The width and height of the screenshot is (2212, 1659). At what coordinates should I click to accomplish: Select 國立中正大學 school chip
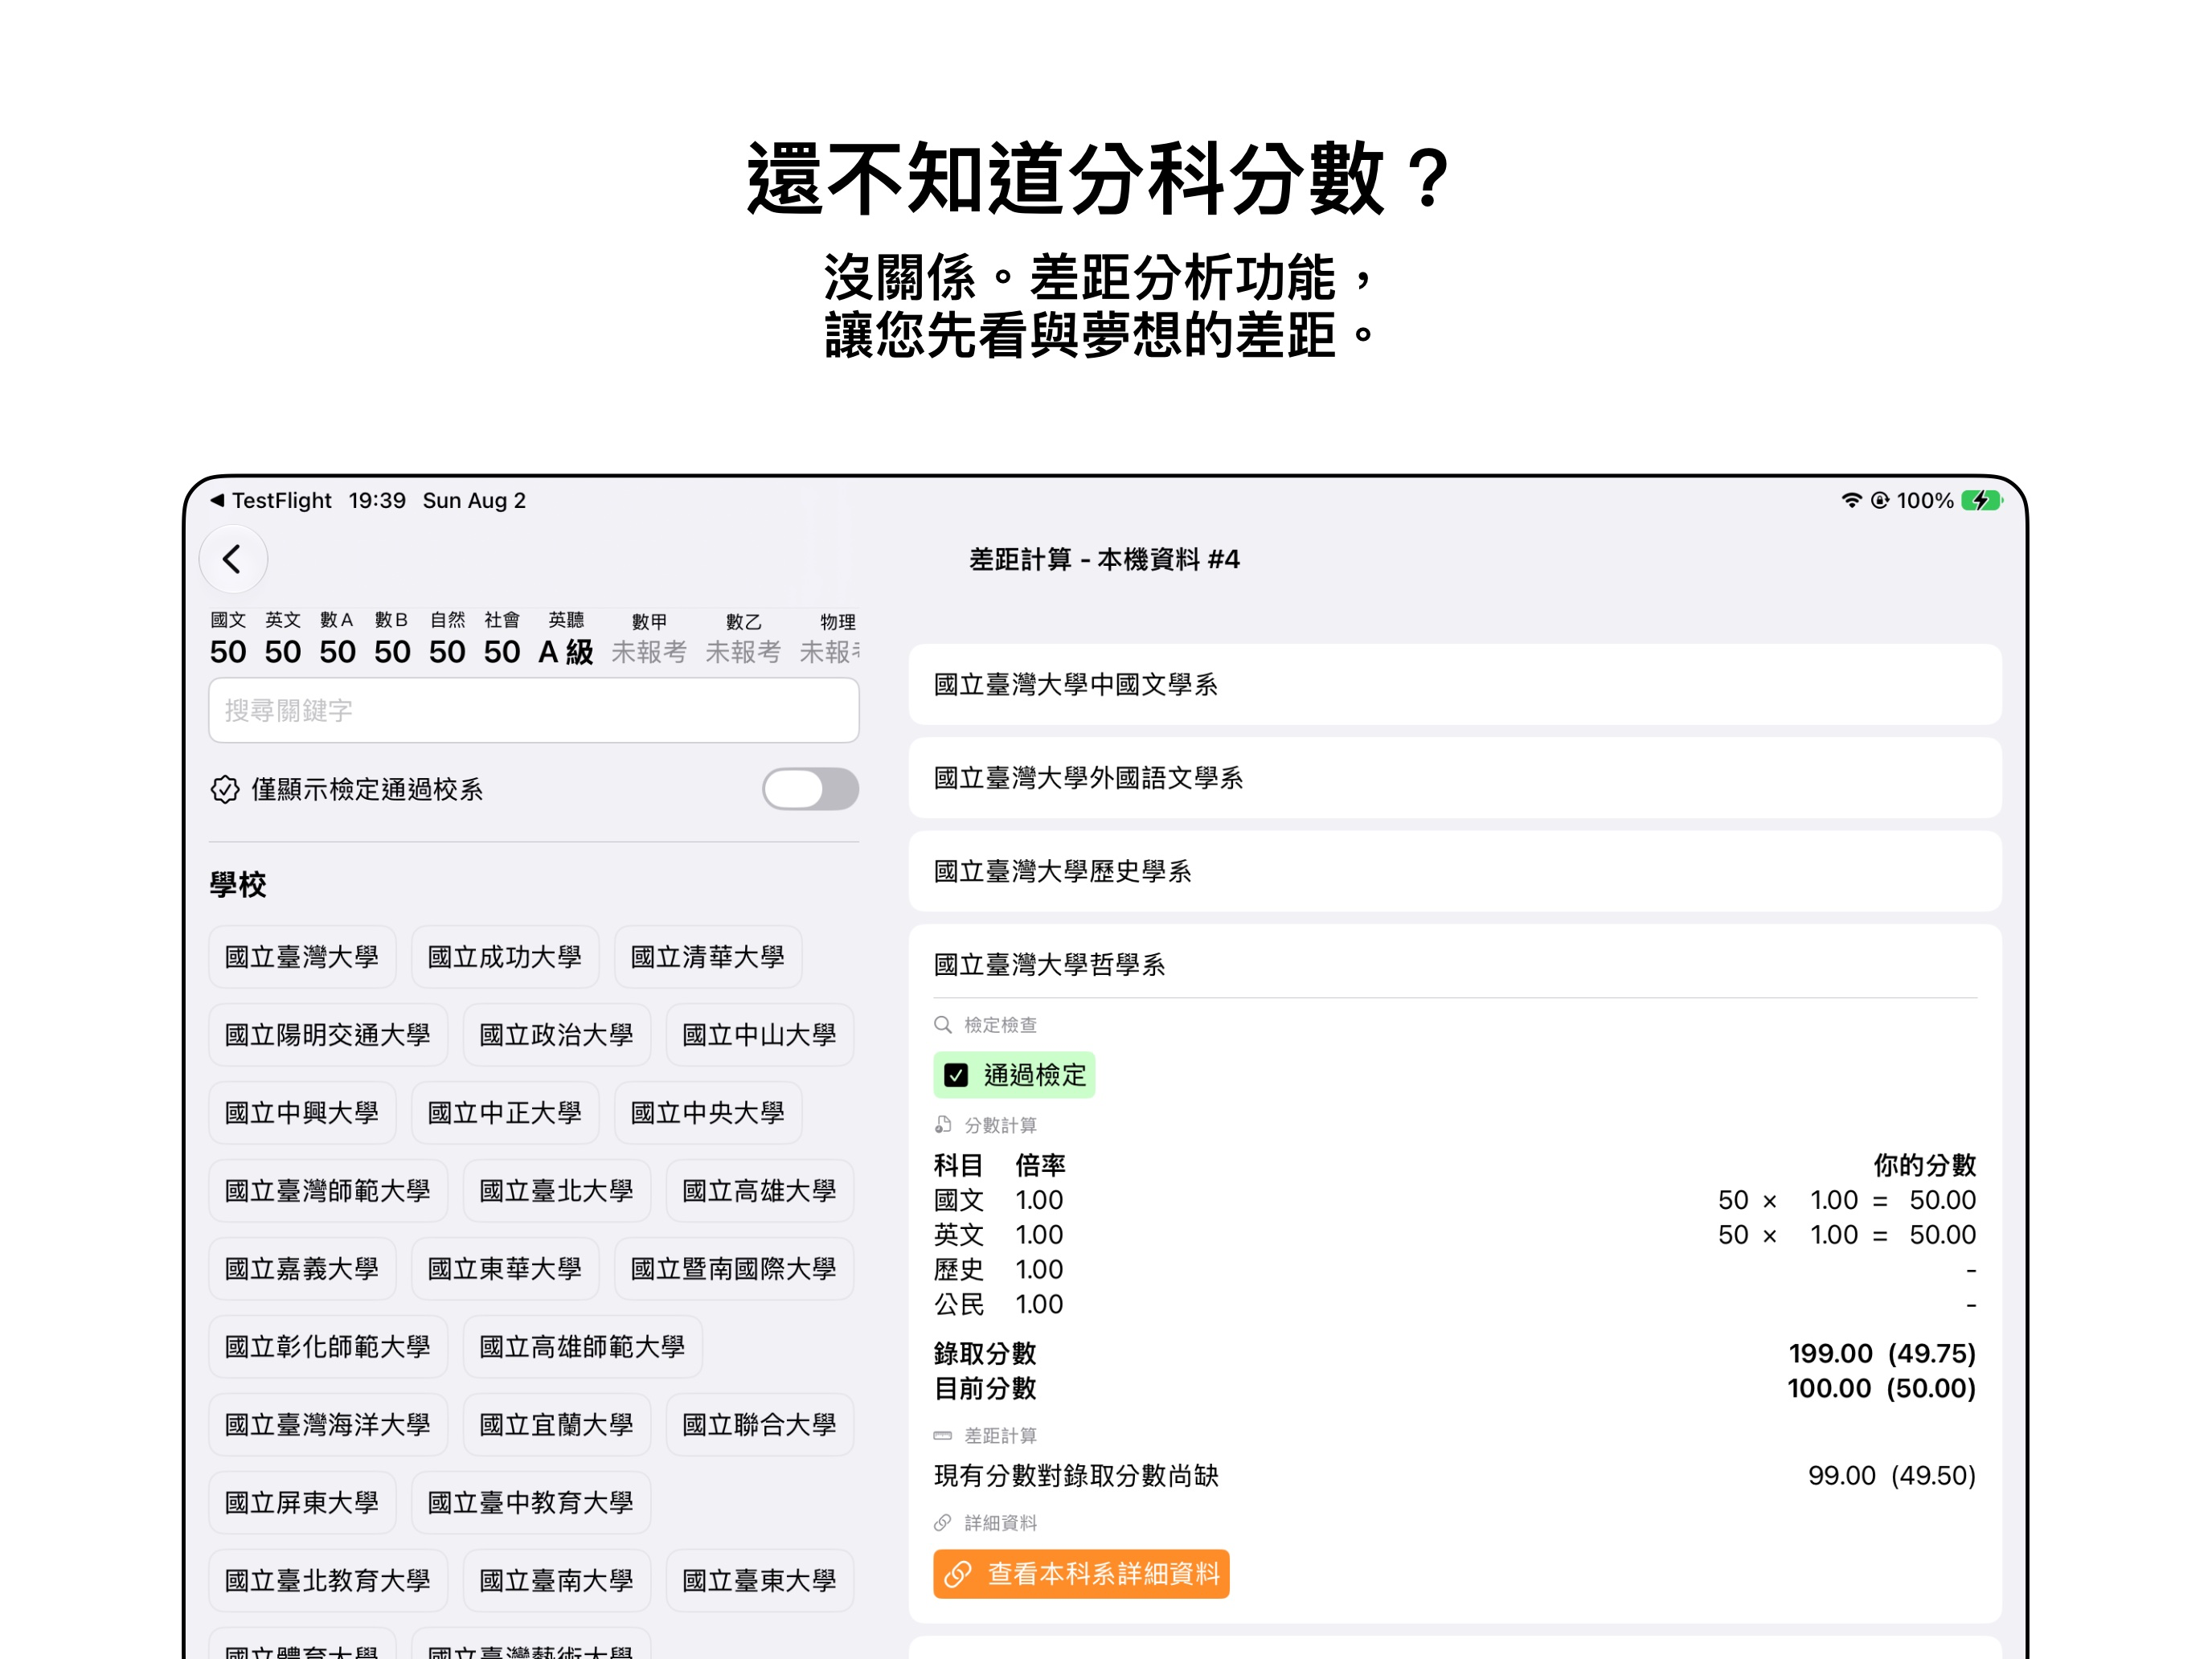[x=505, y=1113]
